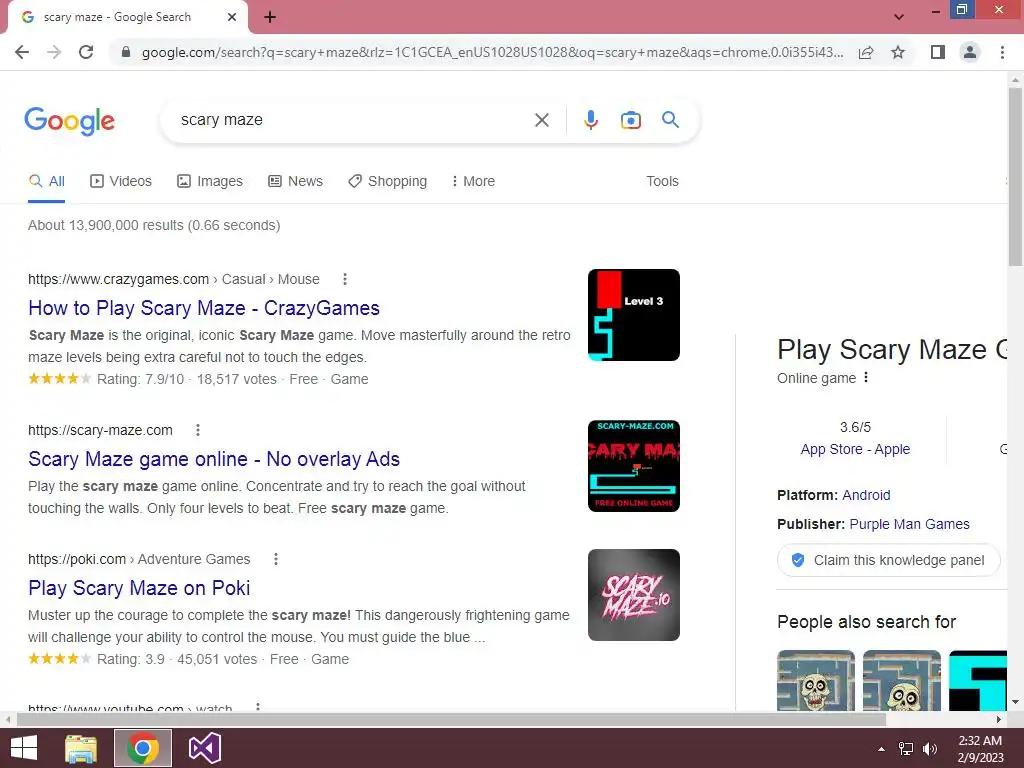The height and width of the screenshot is (768, 1024).
Task: Click the Google logo
Action: (69, 121)
